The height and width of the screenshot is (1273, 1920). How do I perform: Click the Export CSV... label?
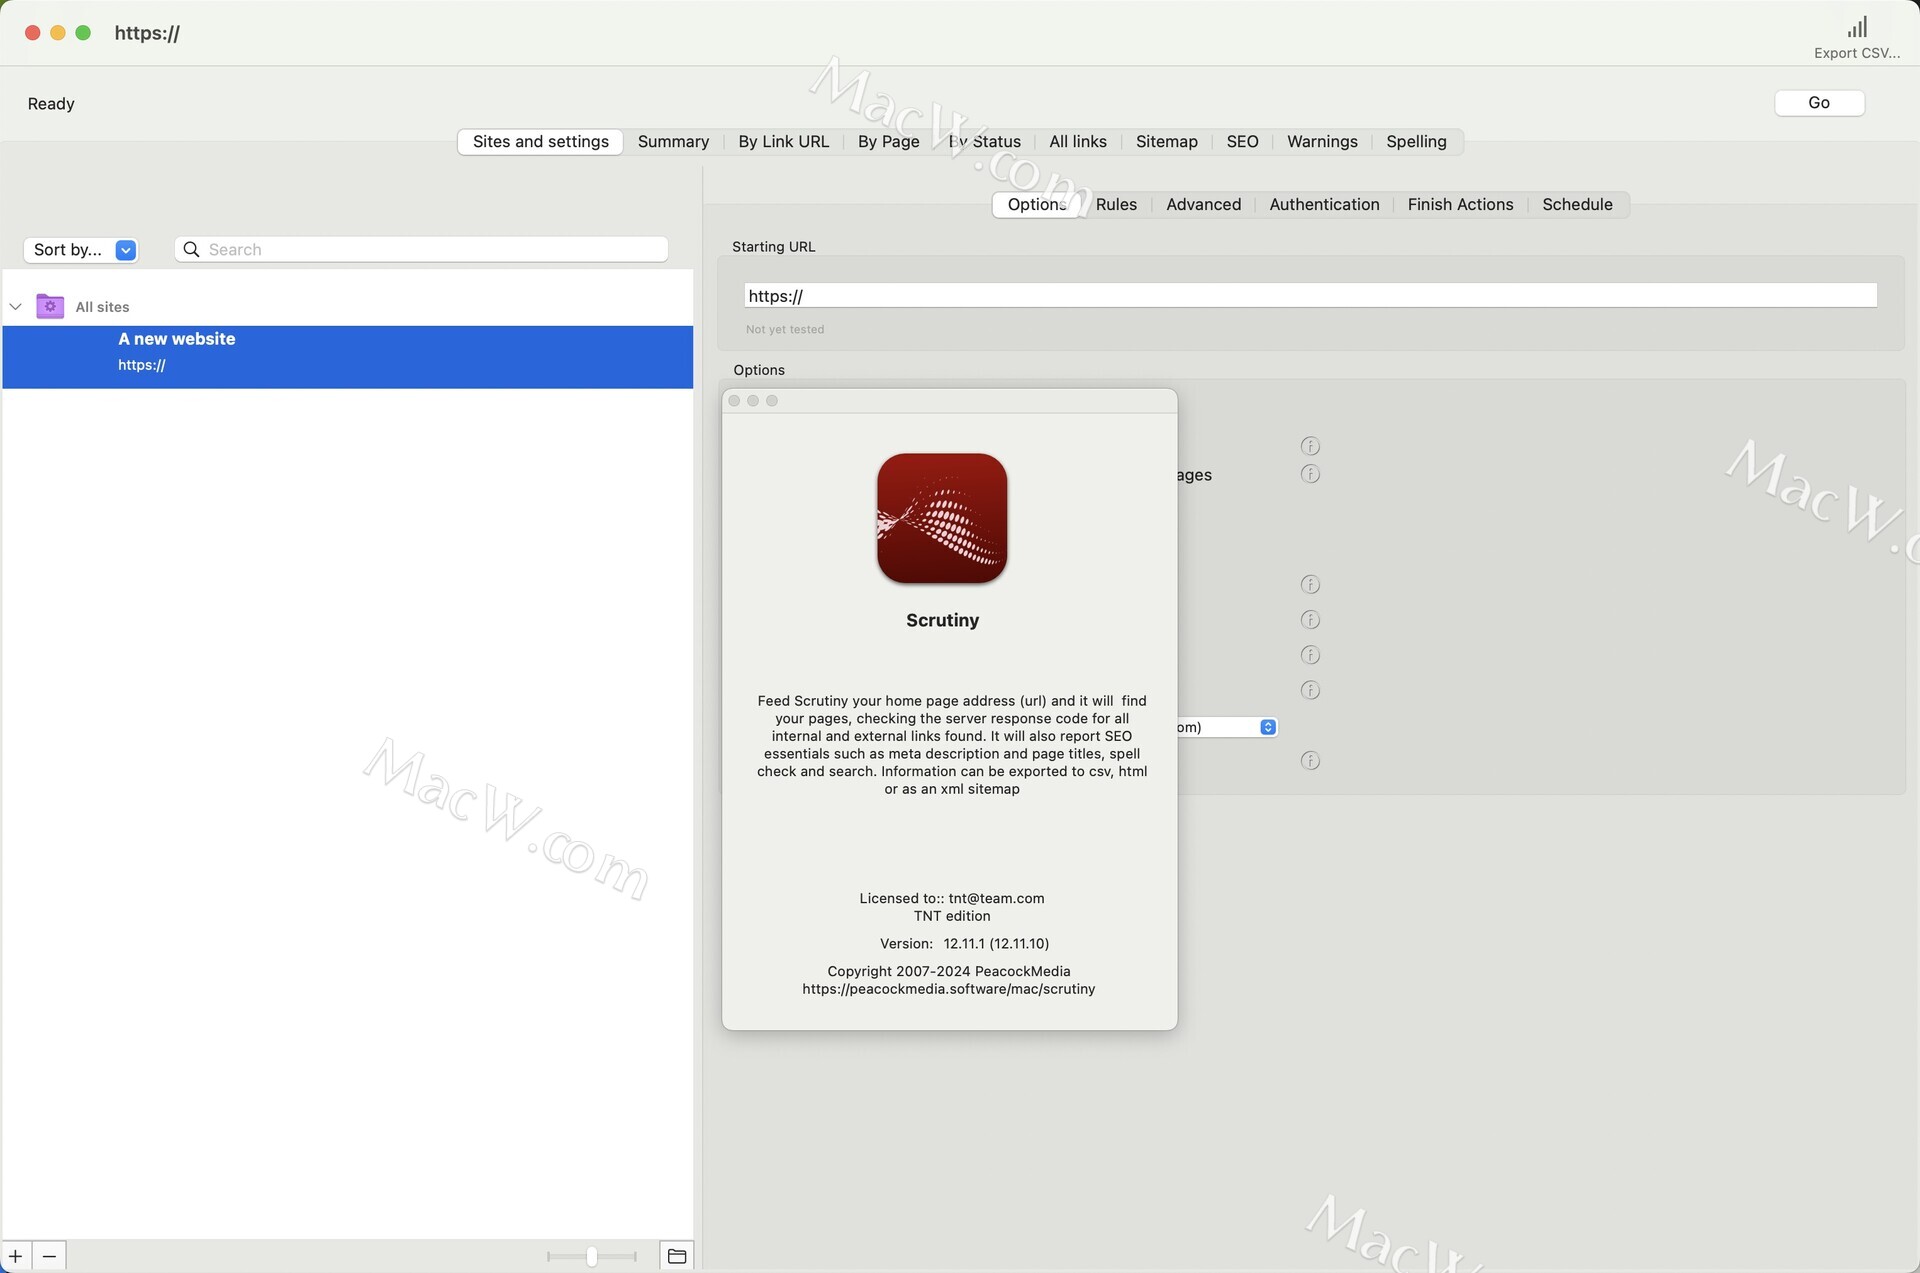coord(1857,53)
